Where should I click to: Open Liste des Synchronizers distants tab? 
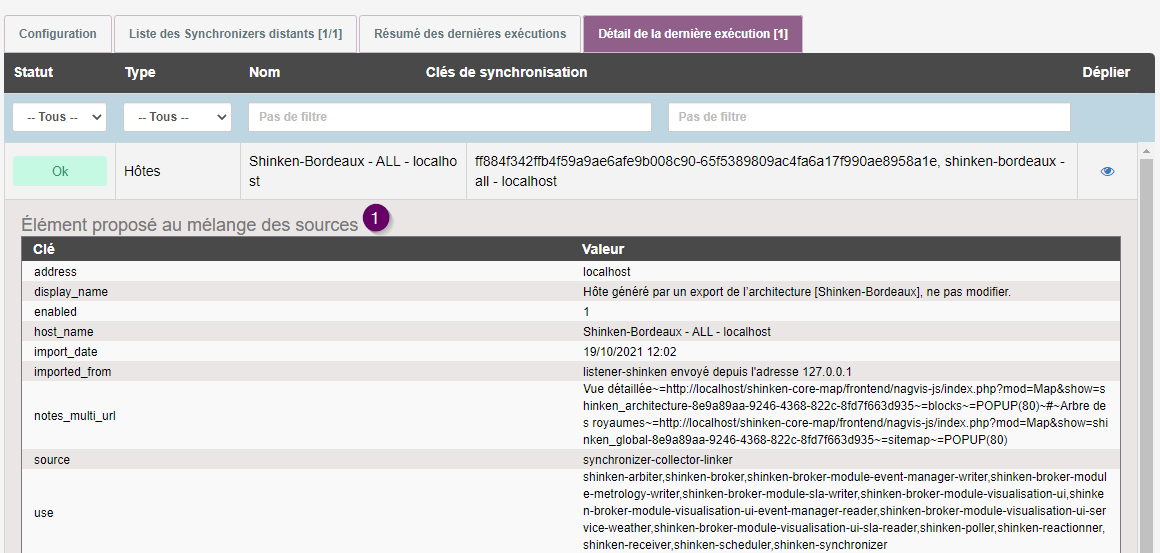coord(235,34)
